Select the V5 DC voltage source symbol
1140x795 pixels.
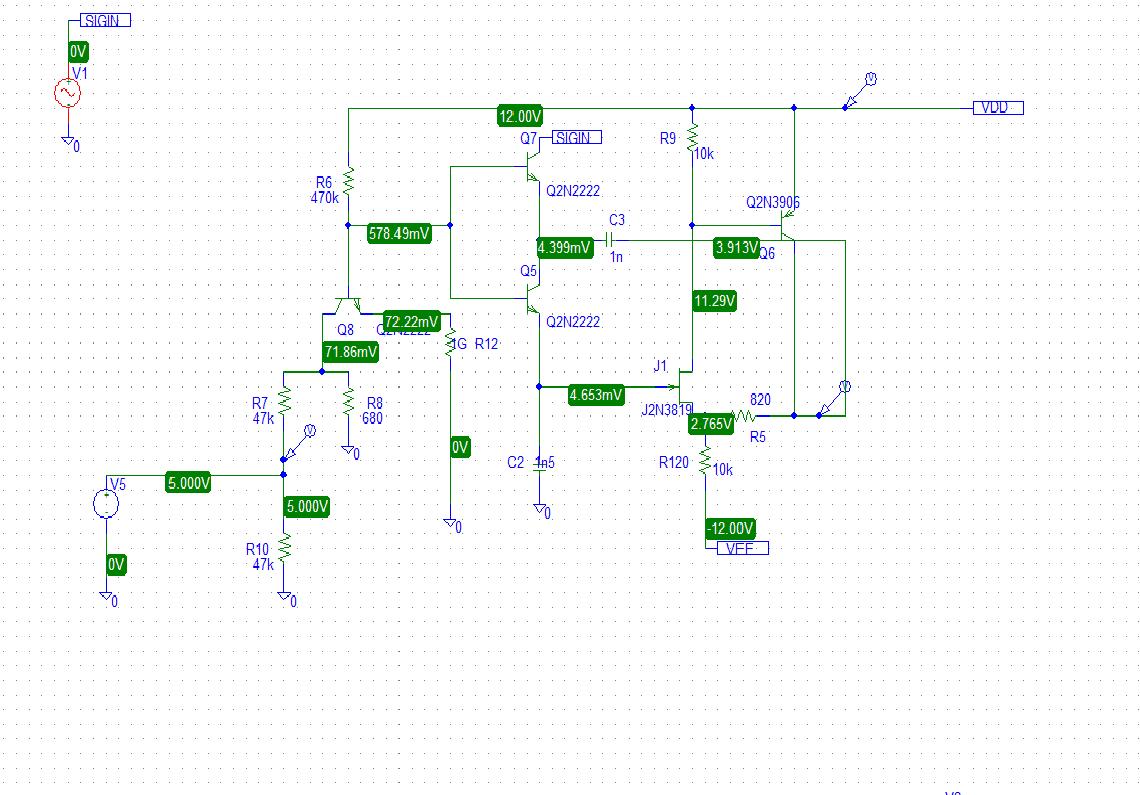pos(106,503)
